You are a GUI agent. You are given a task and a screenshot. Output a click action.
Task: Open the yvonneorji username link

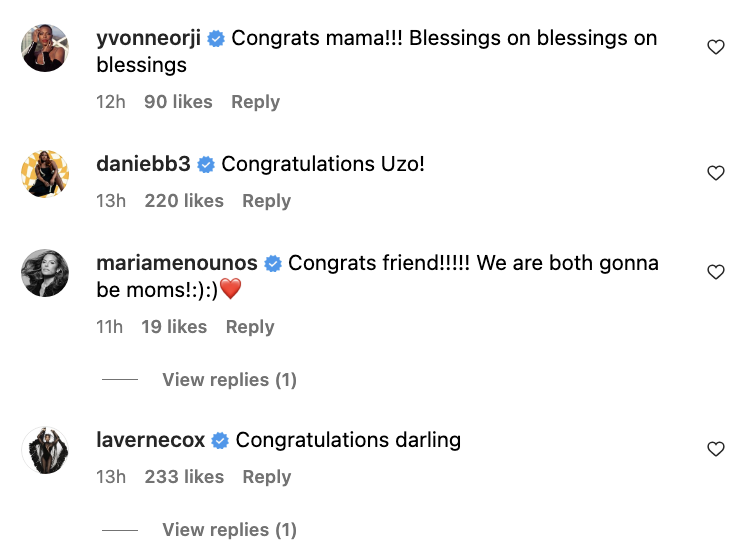(148, 39)
